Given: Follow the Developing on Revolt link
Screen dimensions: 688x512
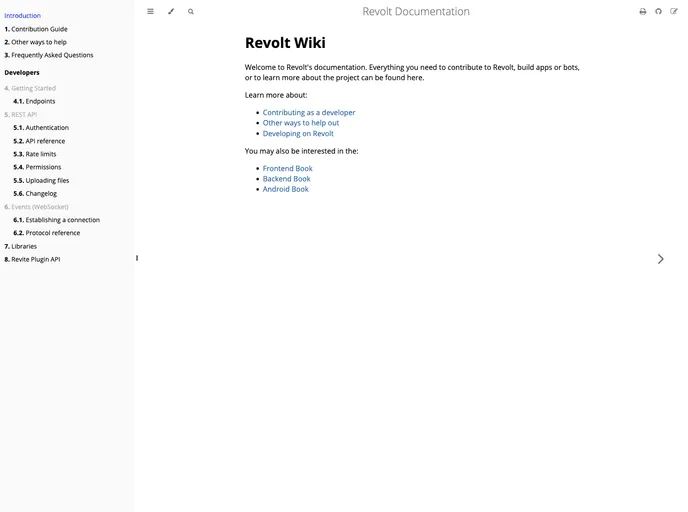Looking at the screenshot, I should pyautogui.click(x=298, y=133).
